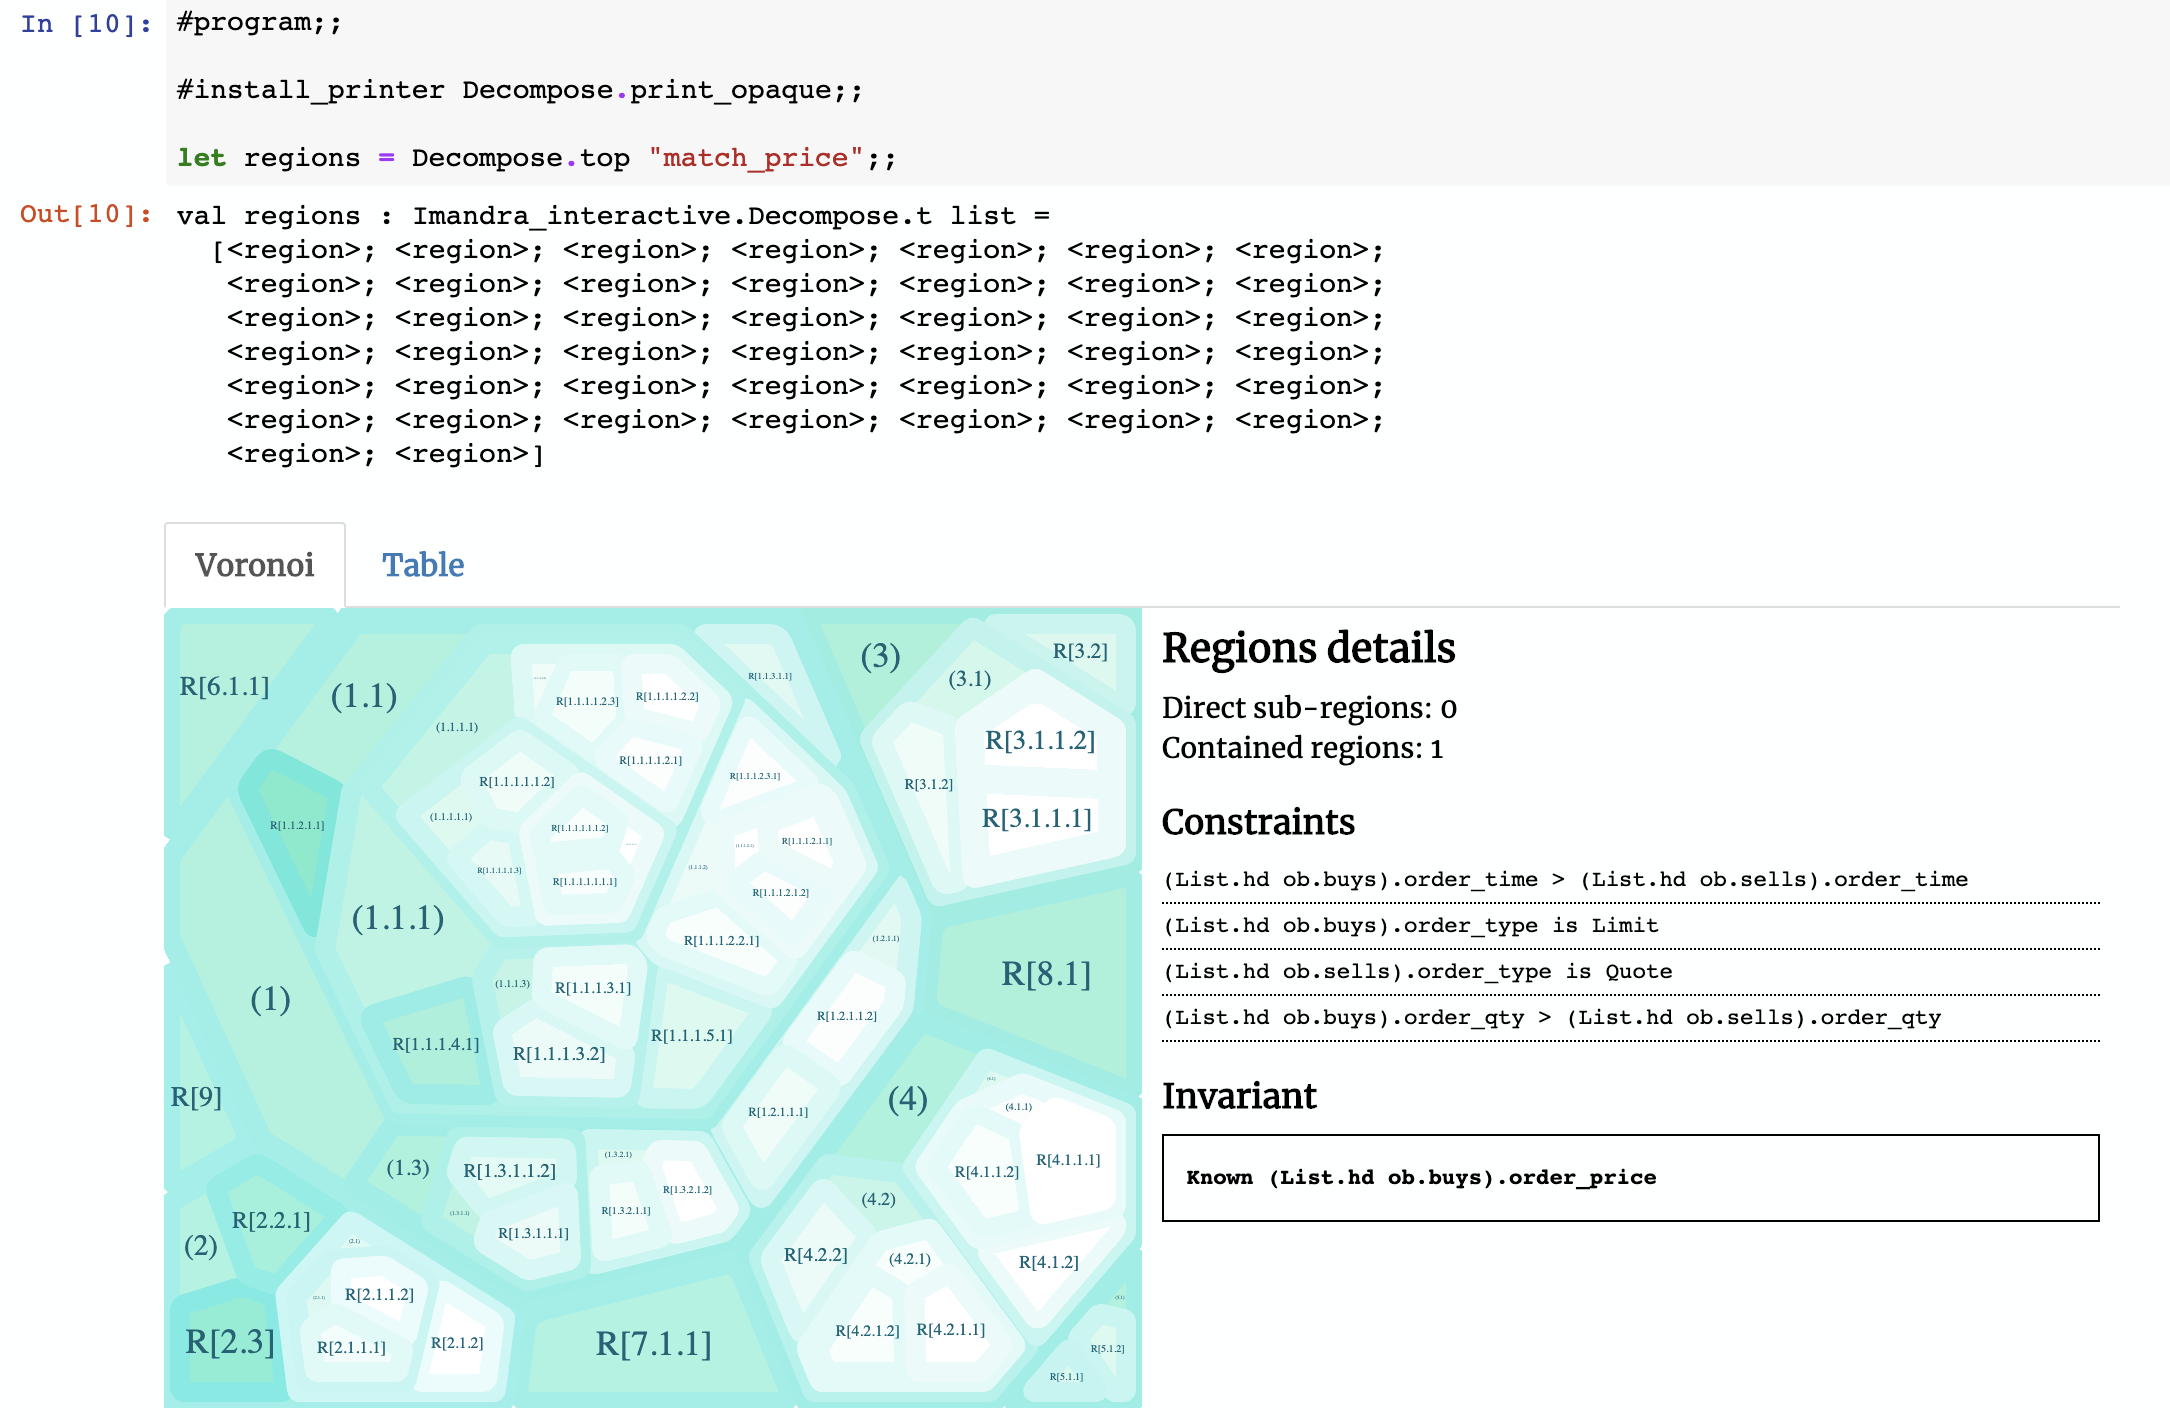The width and height of the screenshot is (2170, 1420).
Task: Select the R[4.1.2] region cell
Action: [x=1048, y=1263]
